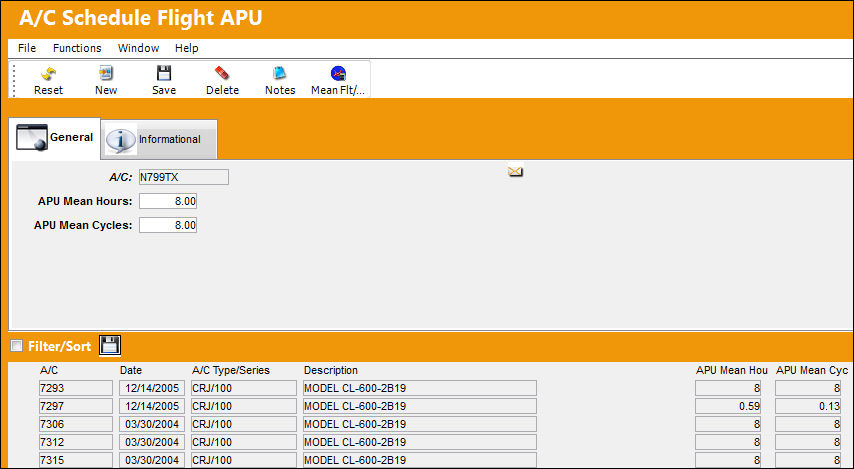Click the Reset toolbar icon
854x469 pixels.
point(48,73)
